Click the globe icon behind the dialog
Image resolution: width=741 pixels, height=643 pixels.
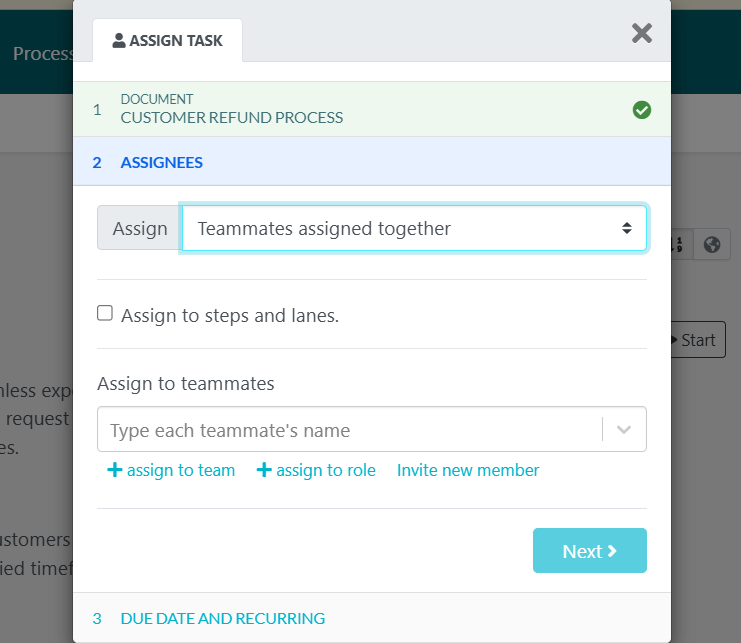coord(711,244)
